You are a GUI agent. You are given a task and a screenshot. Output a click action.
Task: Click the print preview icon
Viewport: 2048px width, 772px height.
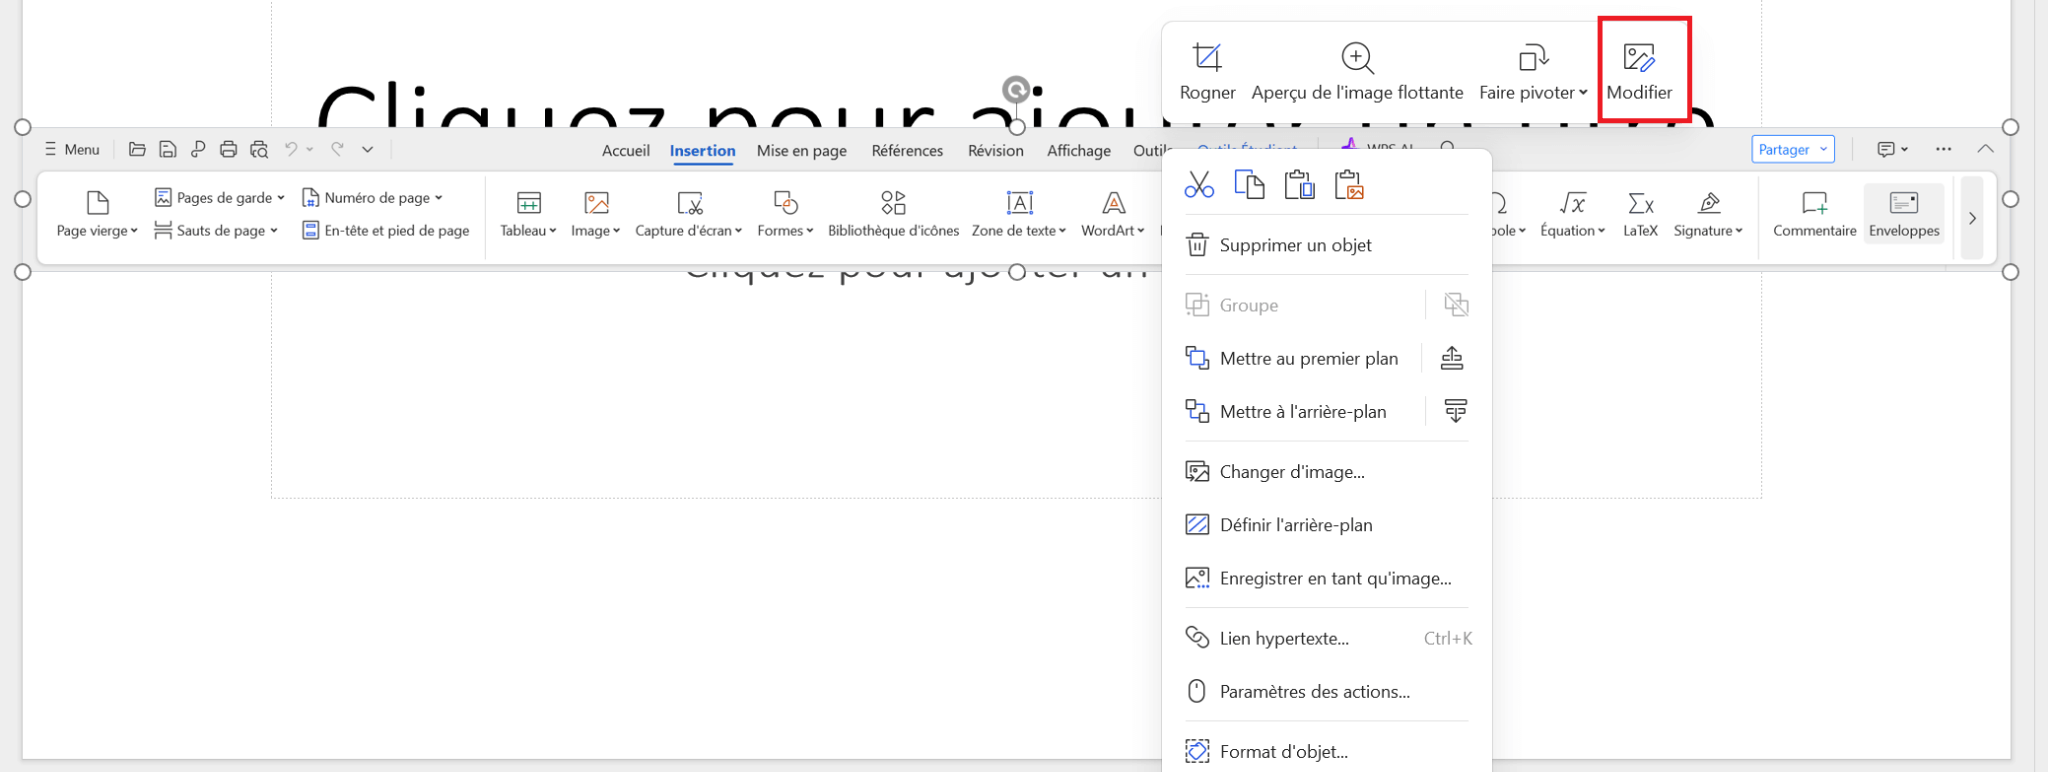click(x=259, y=149)
